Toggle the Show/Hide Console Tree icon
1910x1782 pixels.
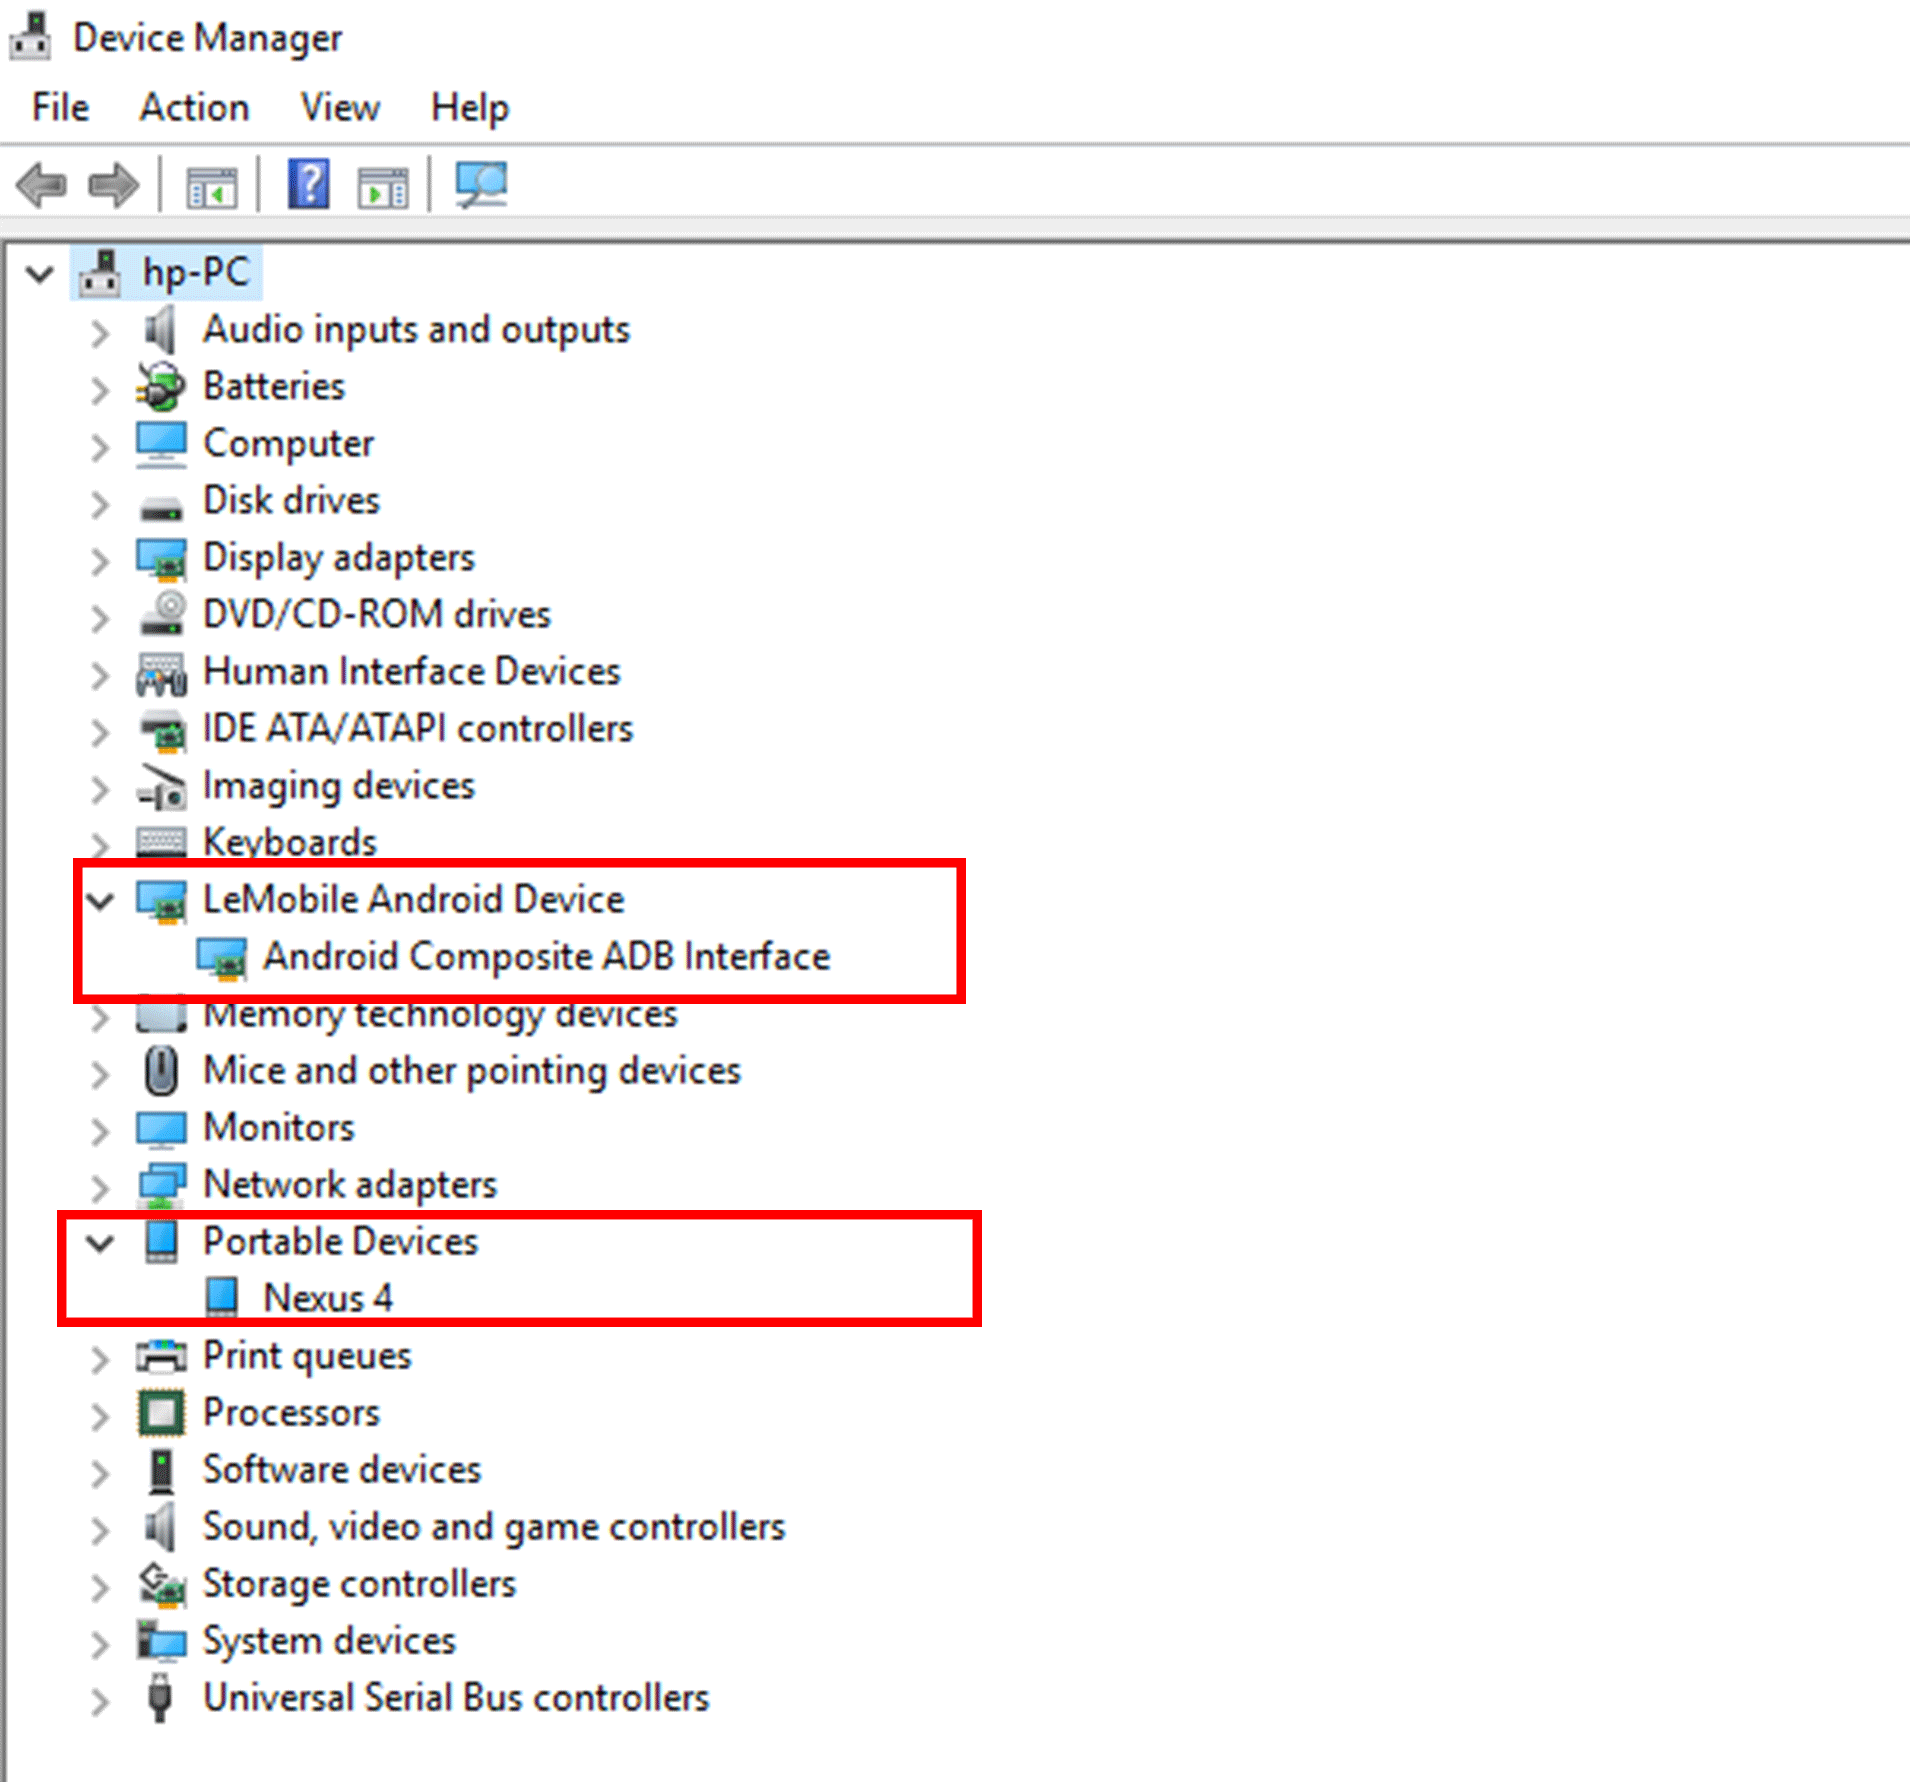212,184
